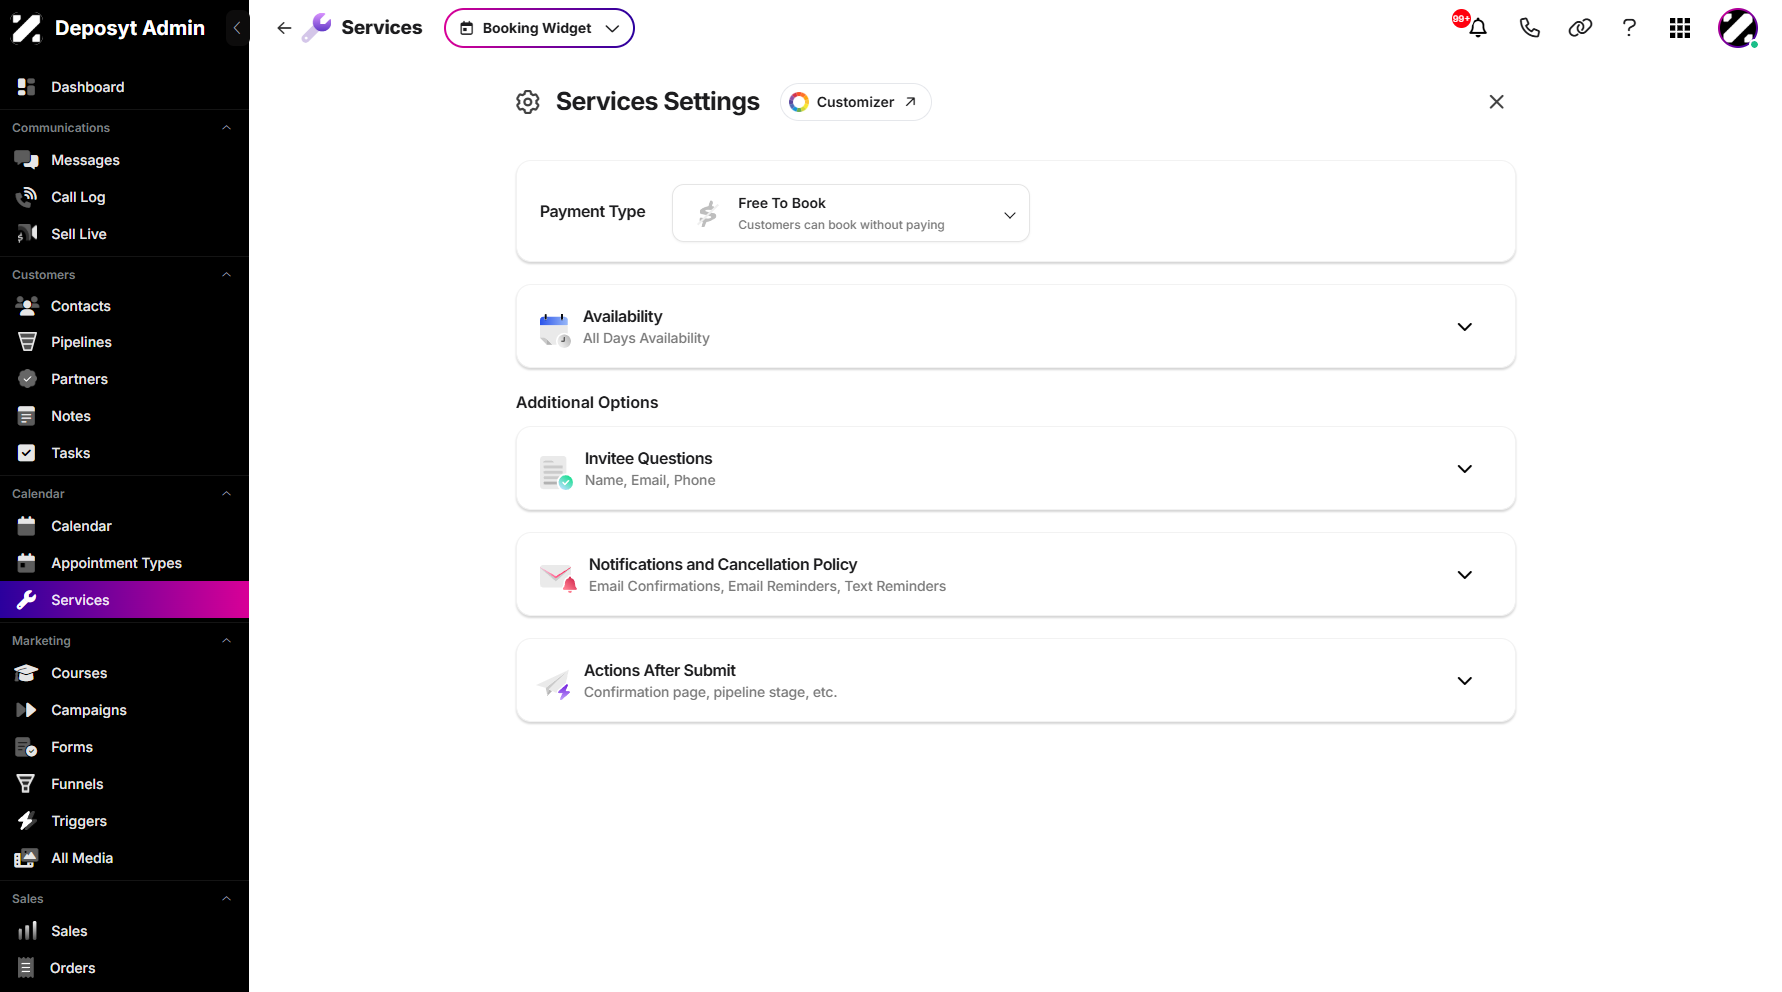Click the Actions After Submit paper-plane icon
This screenshot has width=1782, height=992.
click(554, 684)
